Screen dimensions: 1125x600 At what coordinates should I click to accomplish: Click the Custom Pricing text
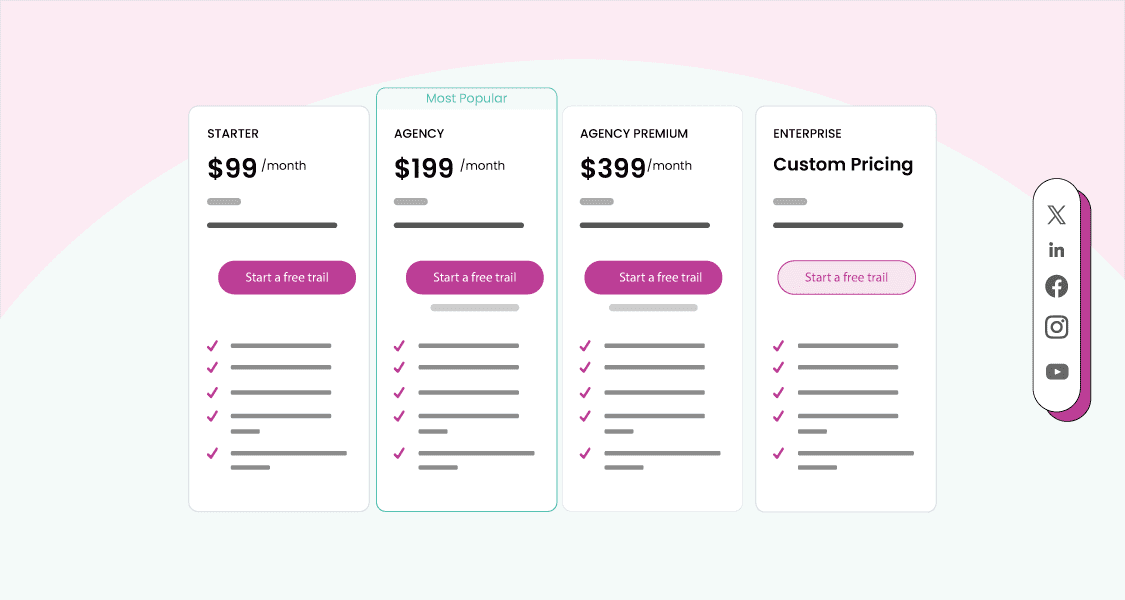[x=843, y=165]
